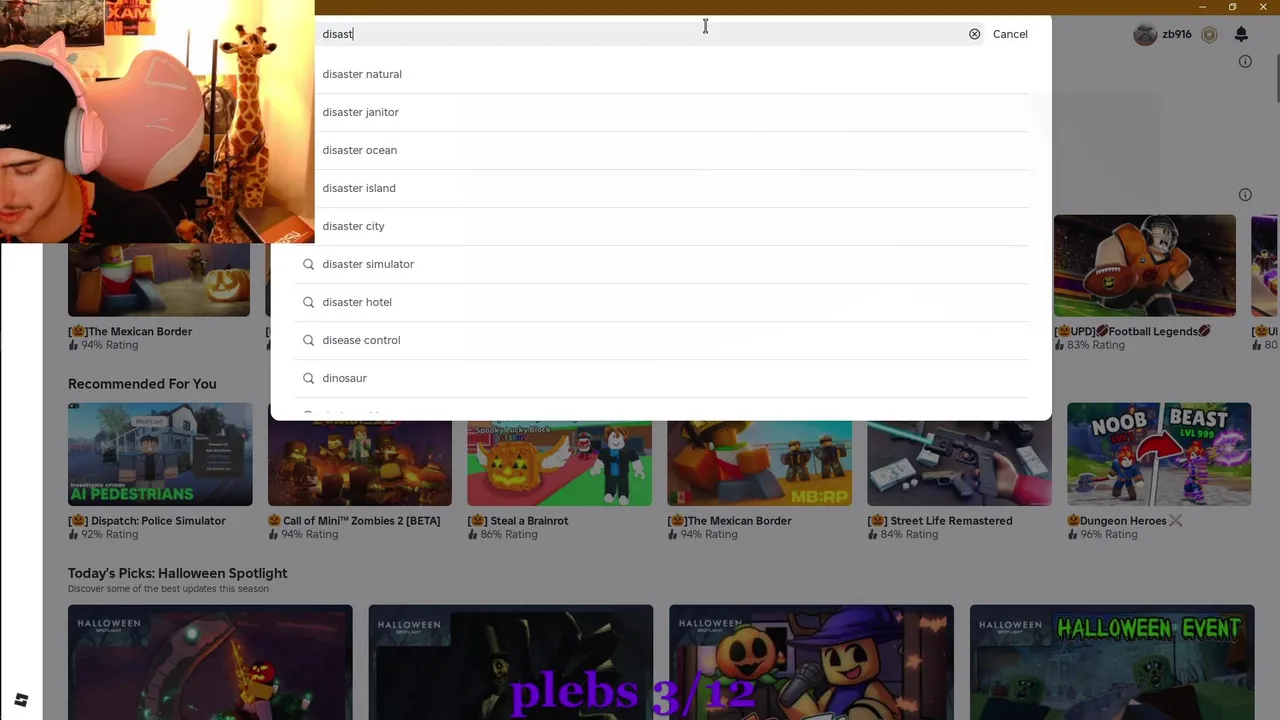The height and width of the screenshot is (720, 1280).
Task: Select 'disaster janitor' suggestion
Action: click(x=661, y=112)
